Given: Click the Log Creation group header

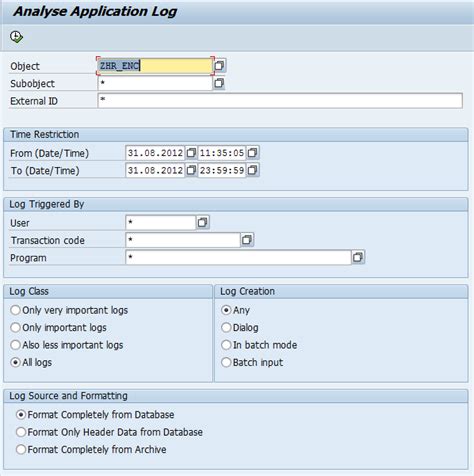Looking at the screenshot, I should point(341,291).
